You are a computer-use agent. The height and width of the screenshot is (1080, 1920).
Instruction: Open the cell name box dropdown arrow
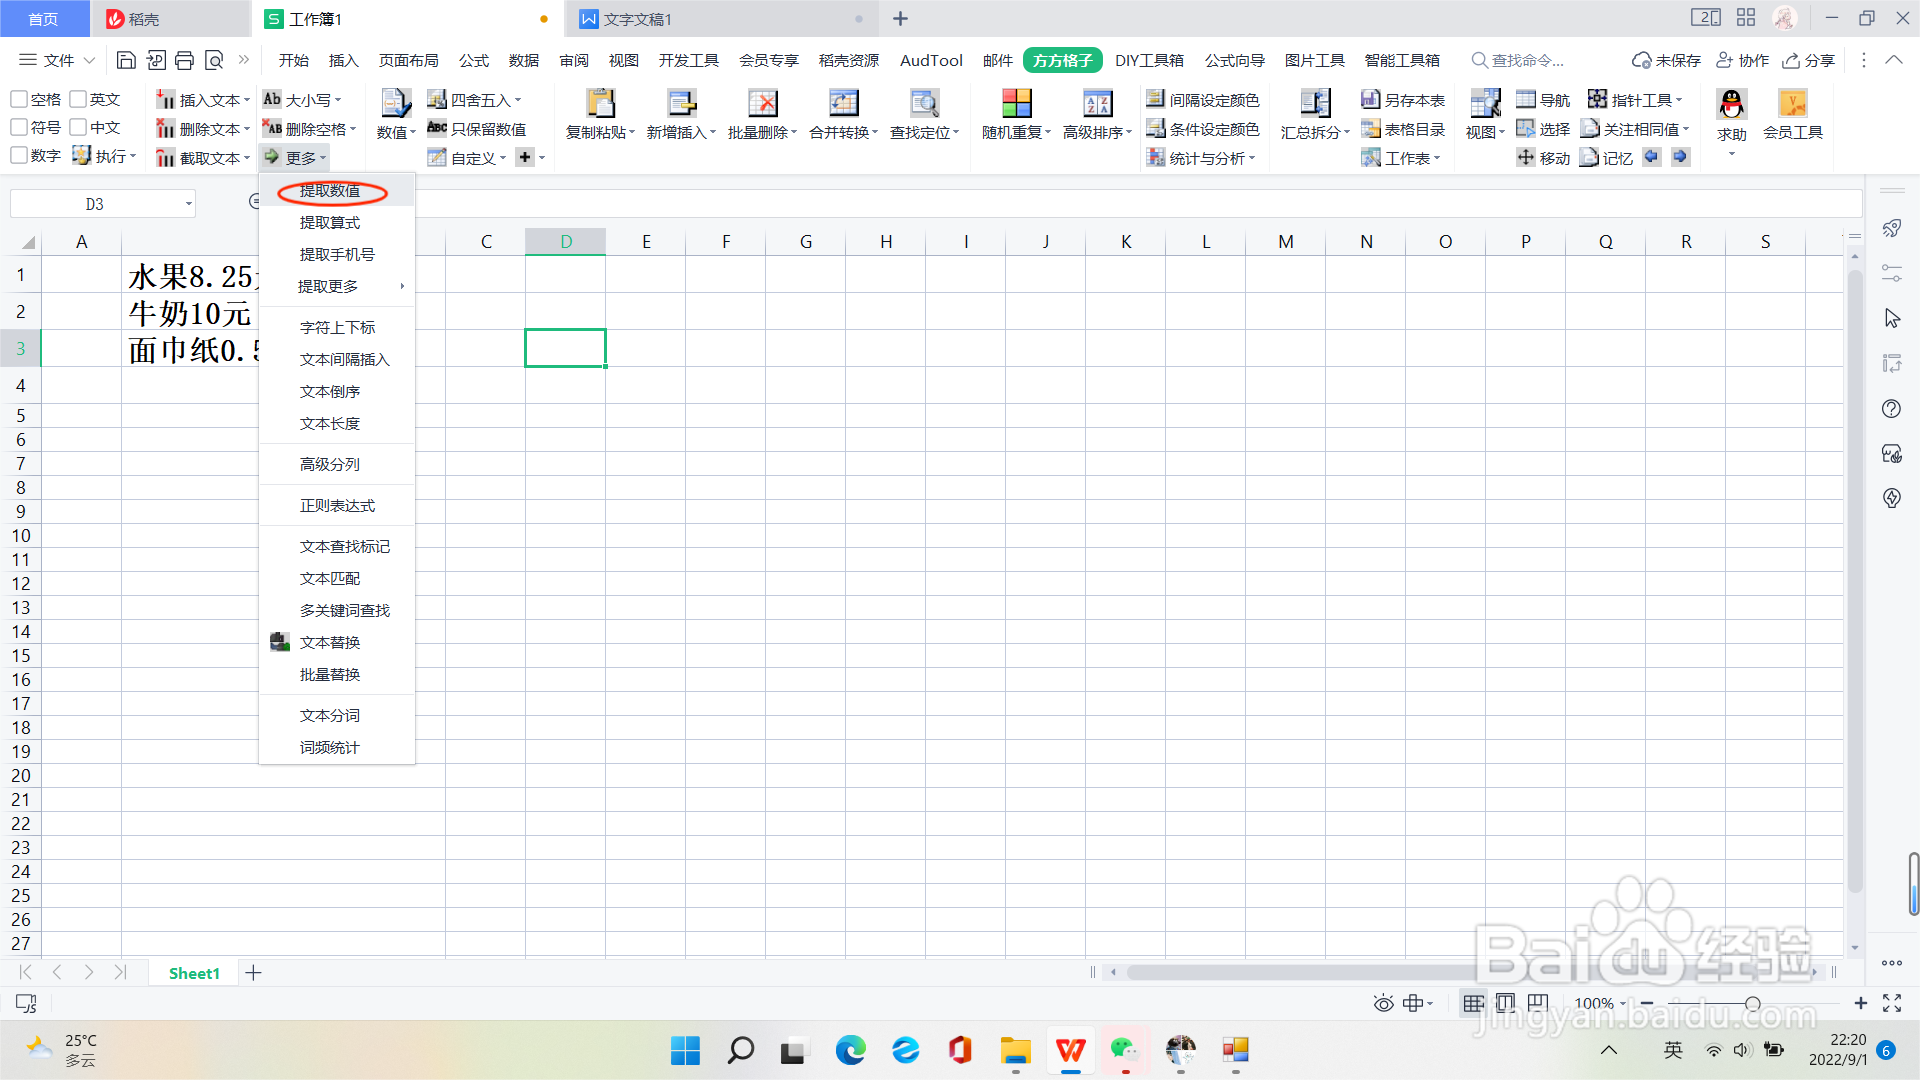tap(188, 204)
